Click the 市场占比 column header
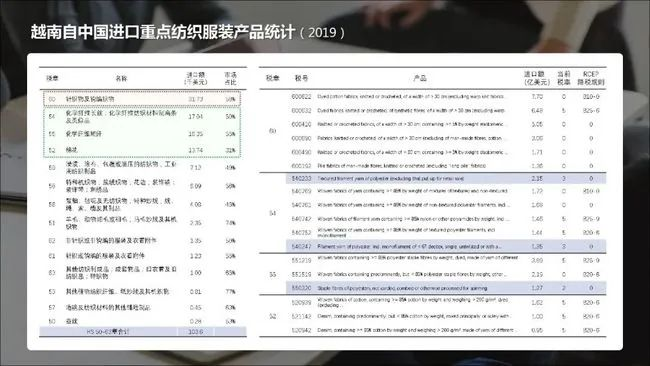 [230, 78]
